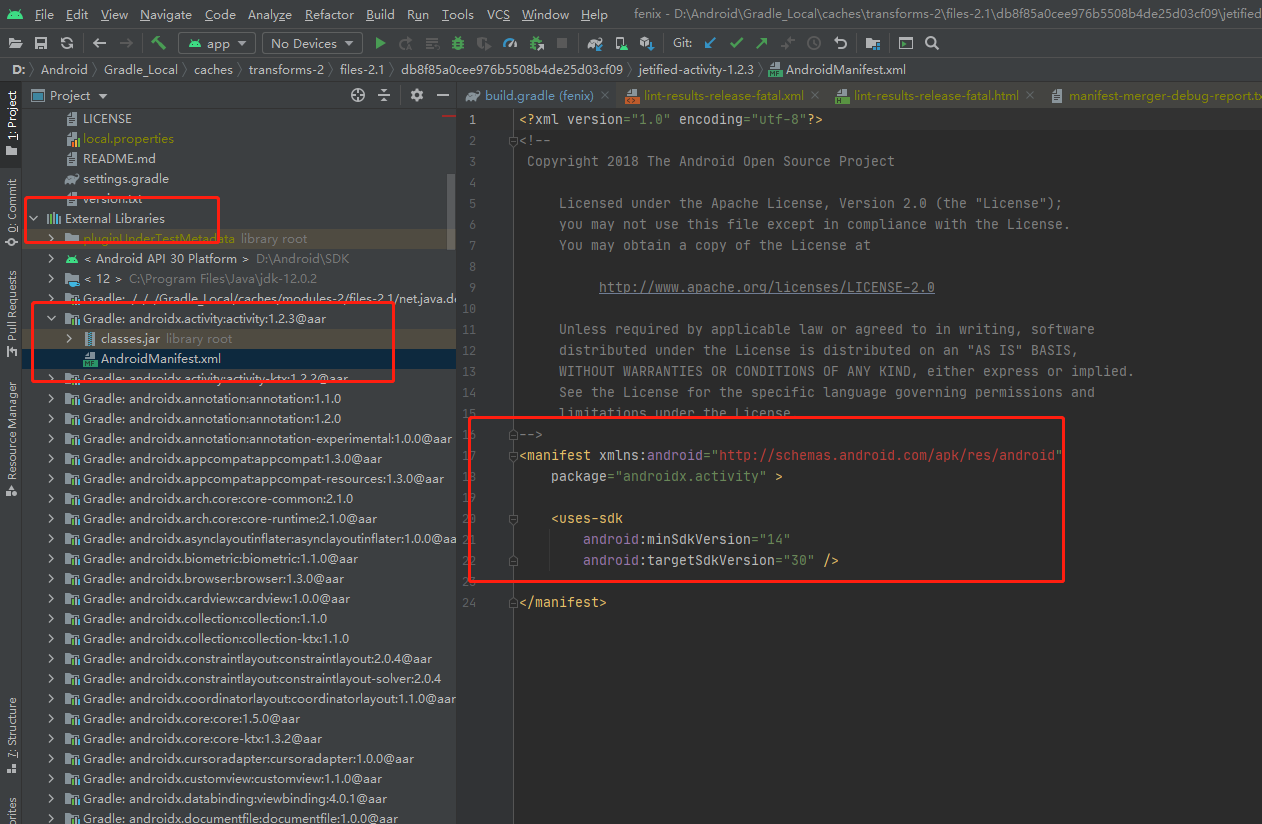
Task: Close the lint-results-release-fatal.xml tab
Action: (816, 95)
